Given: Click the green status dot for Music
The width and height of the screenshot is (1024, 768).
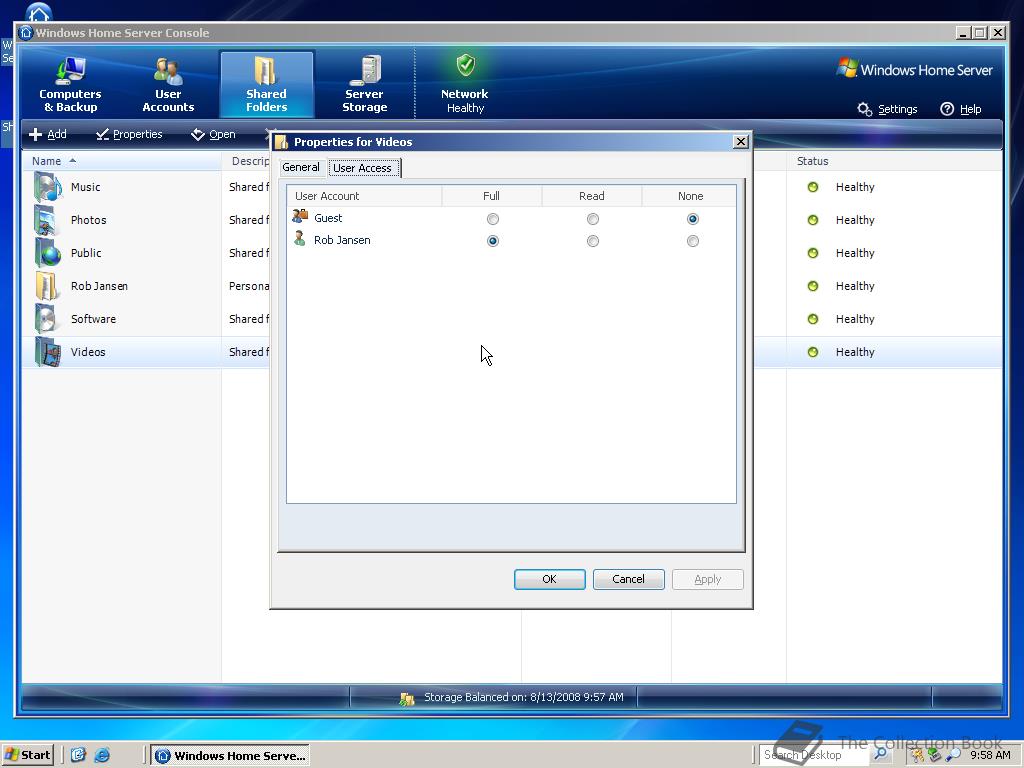Looking at the screenshot, I should click(x=813, y=187).
